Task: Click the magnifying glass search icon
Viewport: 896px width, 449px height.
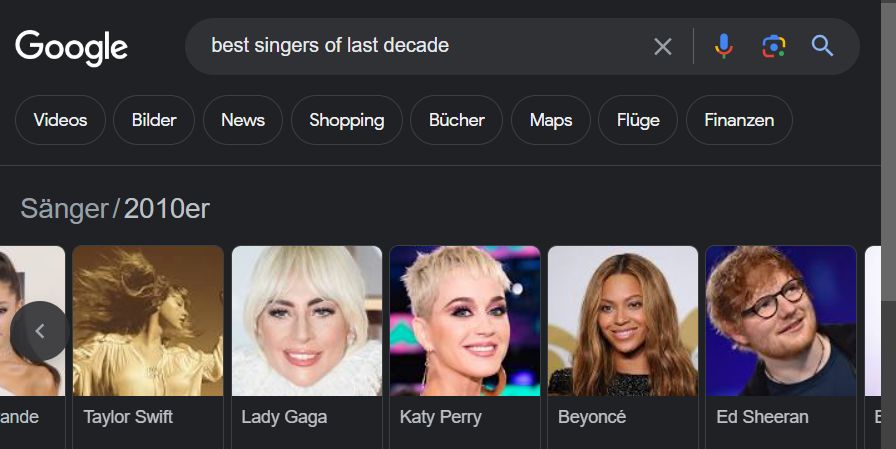Action: pyautogui.click(x=822, y=46)
